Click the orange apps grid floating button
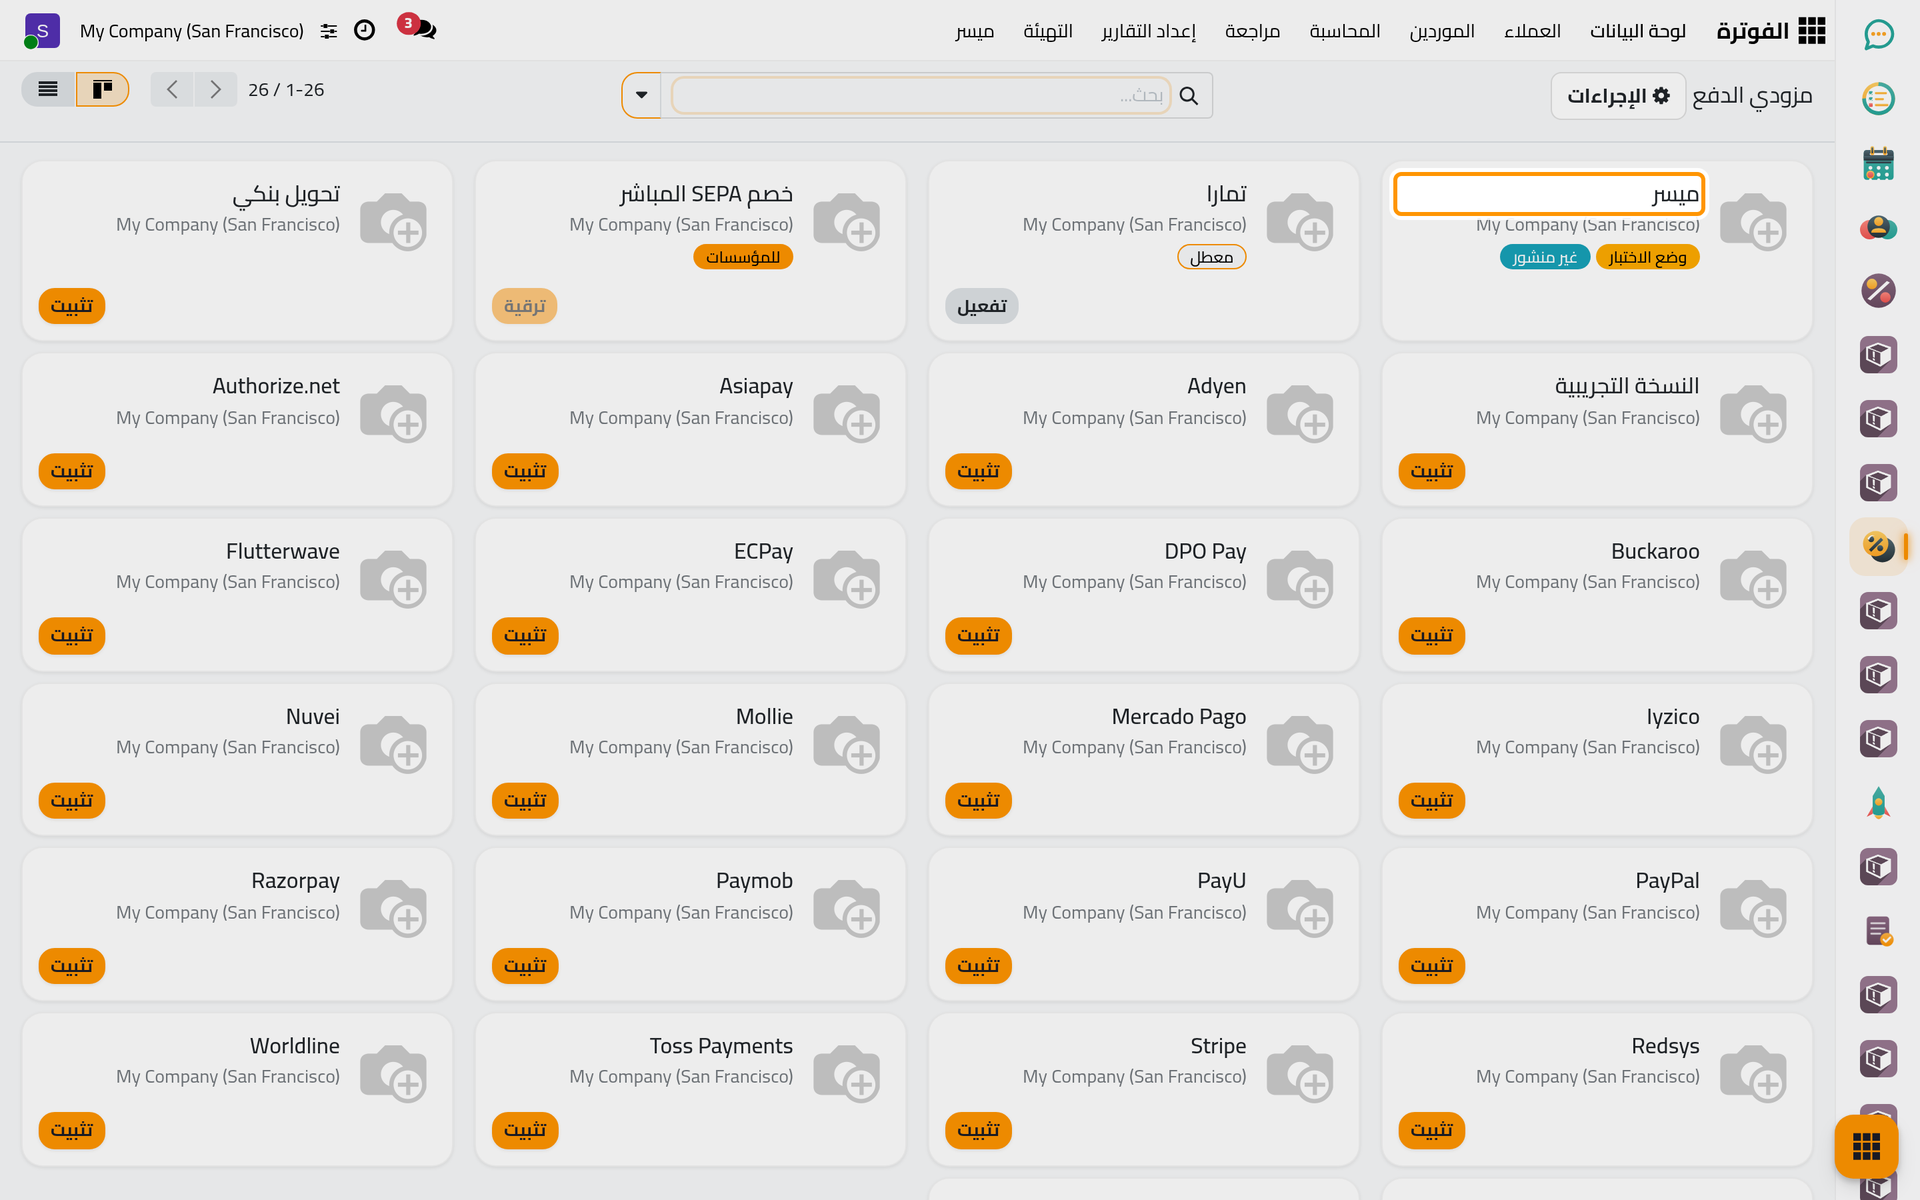 (x=1866, y=1146)
